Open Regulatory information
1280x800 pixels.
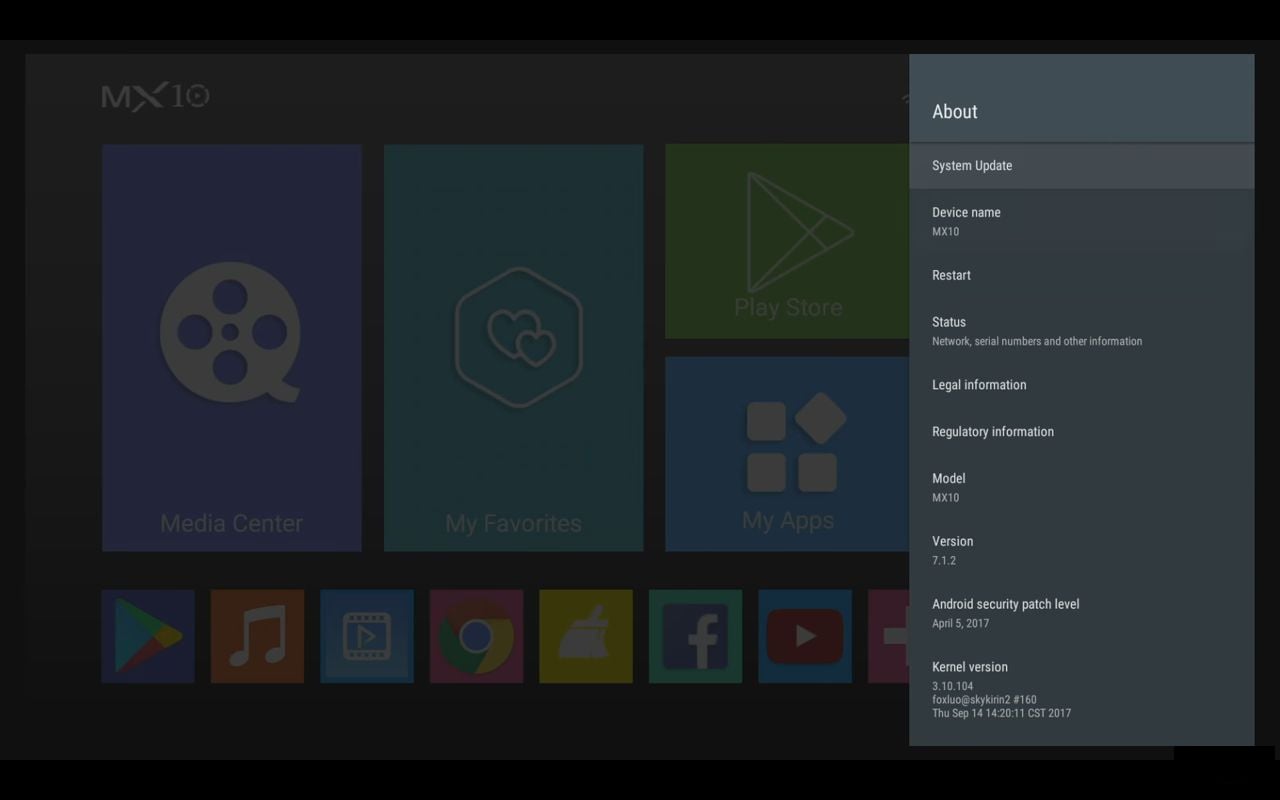point(1082,432)
